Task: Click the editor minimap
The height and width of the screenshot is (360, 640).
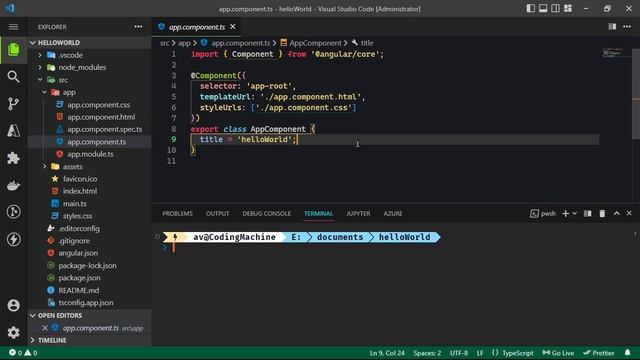Action: click(x=616, y=53)
